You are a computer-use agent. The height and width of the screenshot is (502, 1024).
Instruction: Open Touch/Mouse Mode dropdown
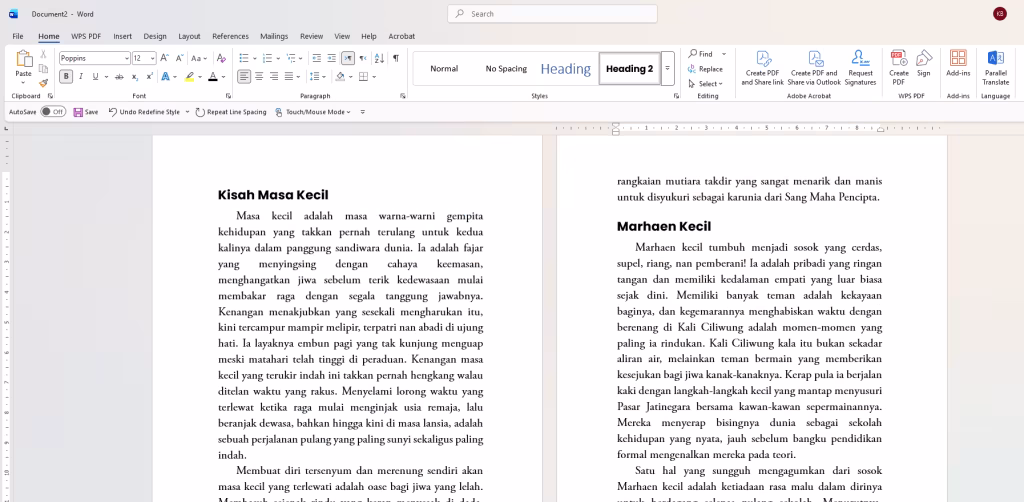coord(313,112)
